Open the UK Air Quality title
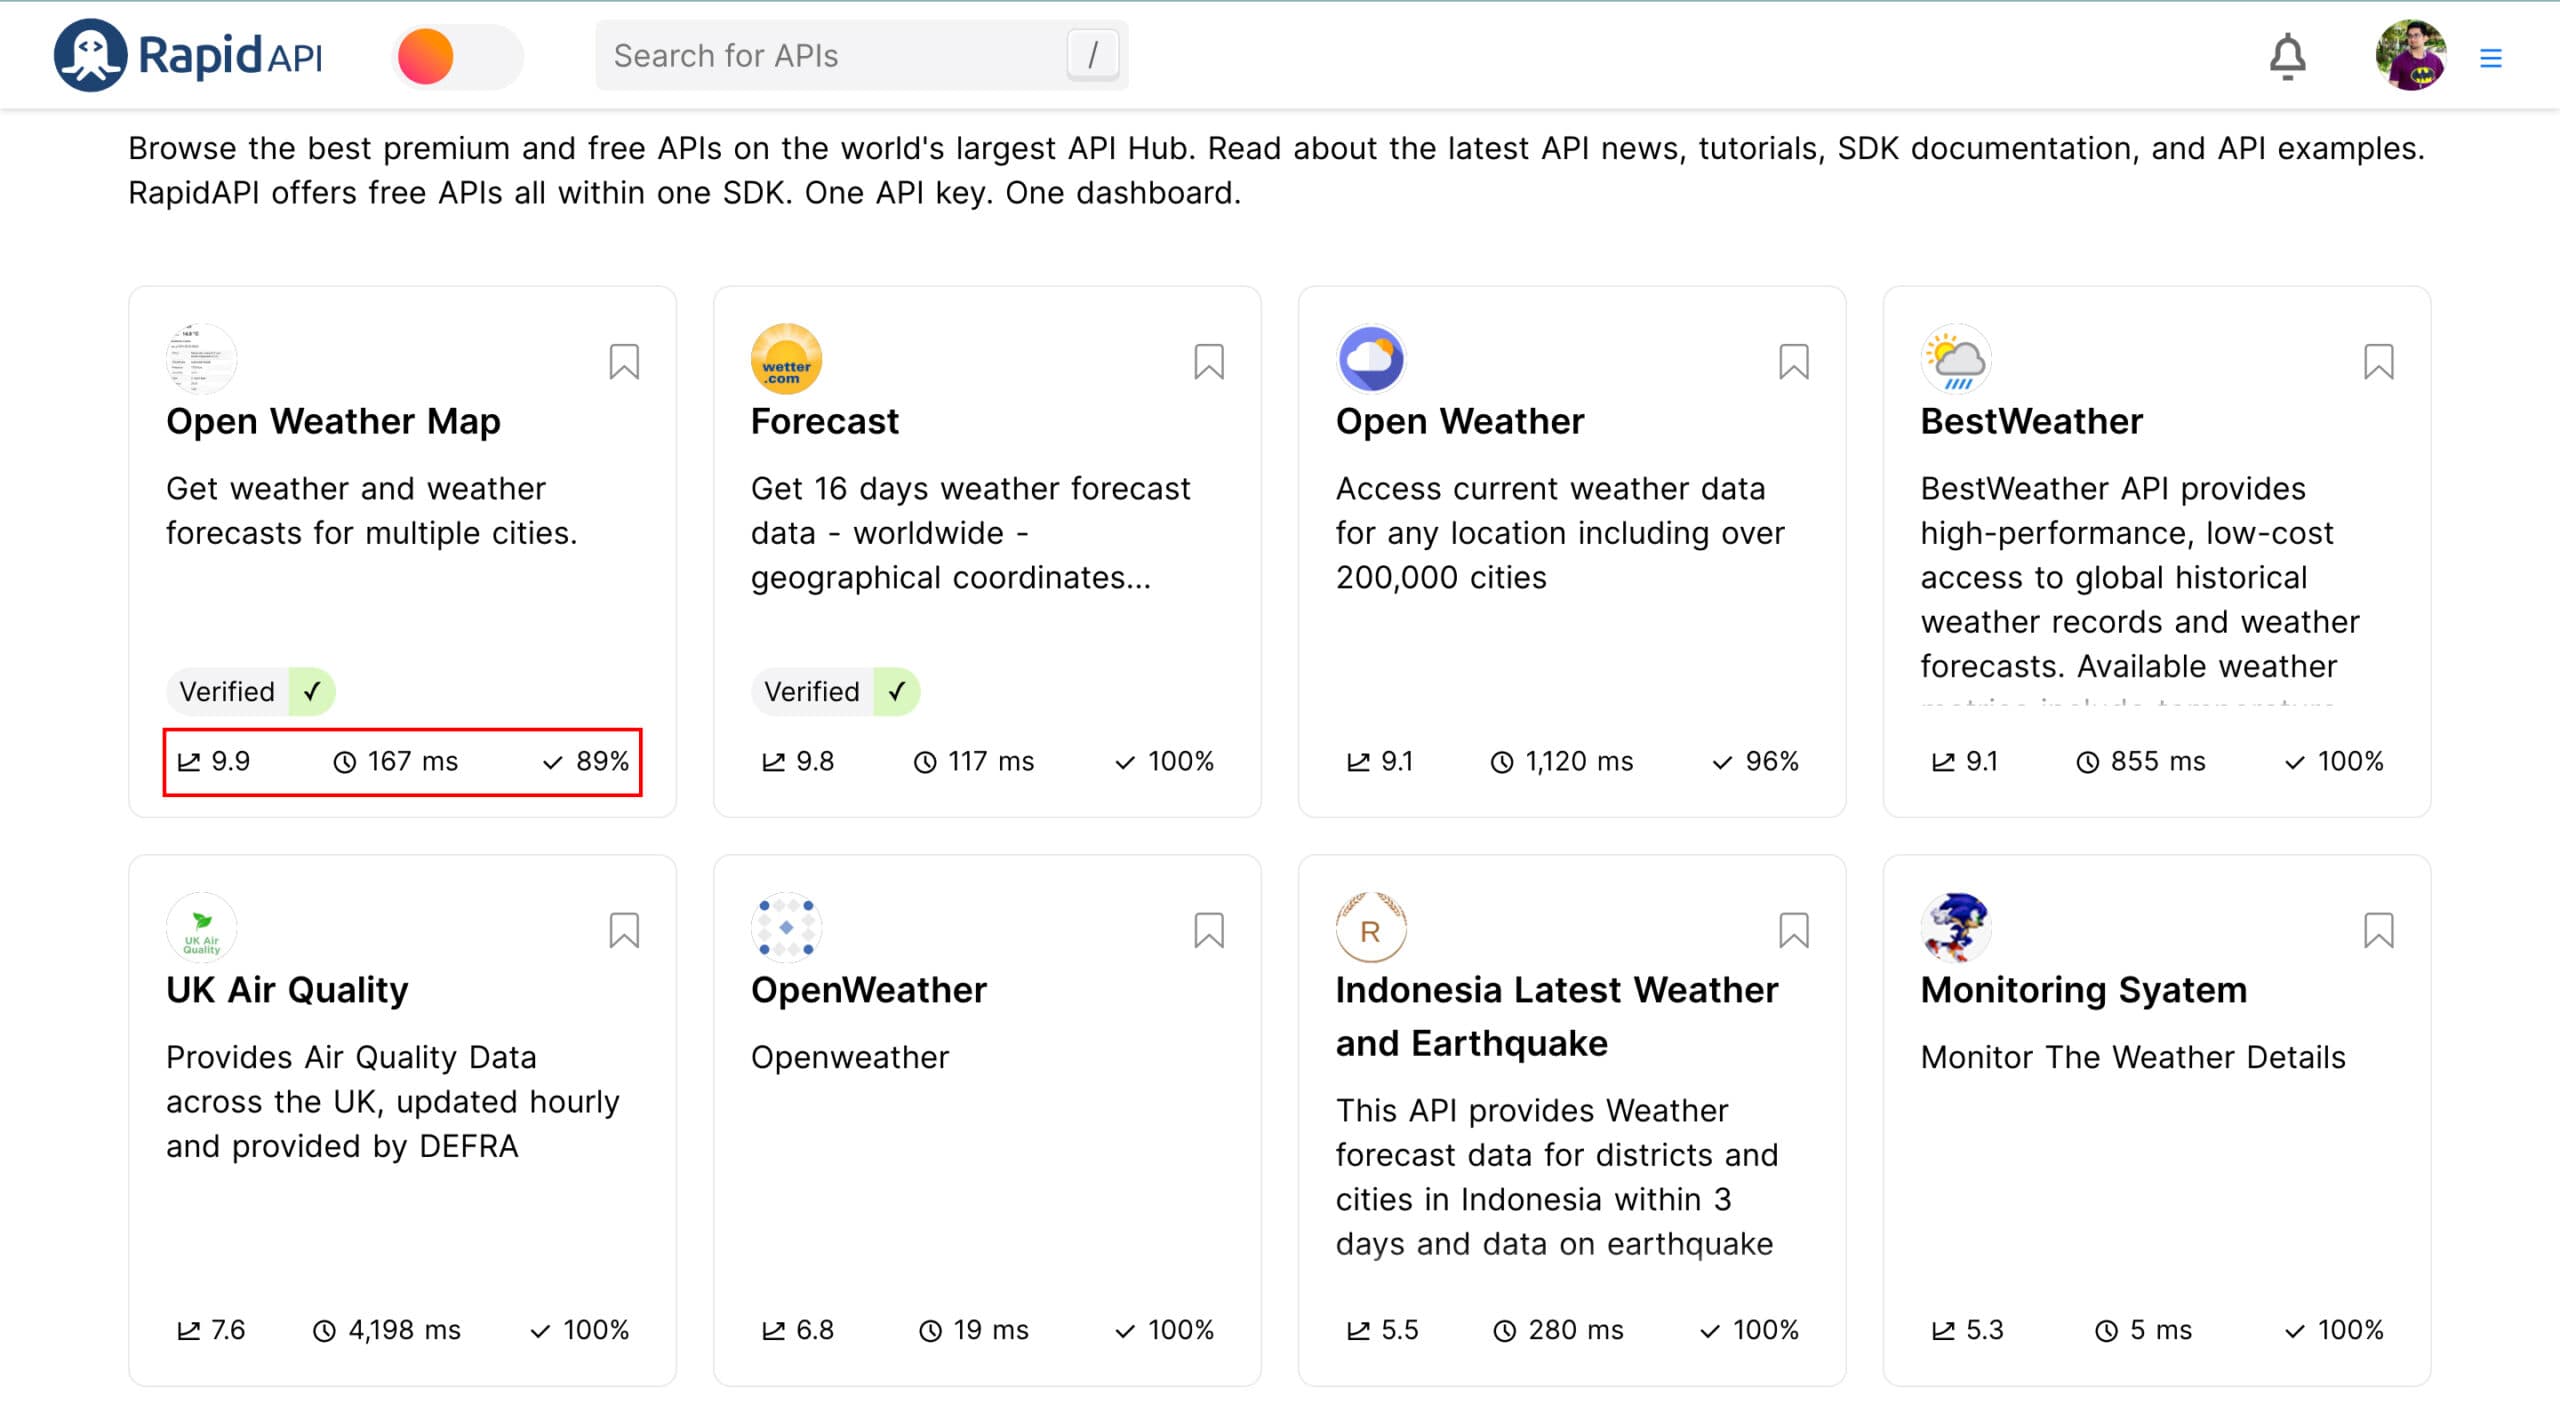The image size is (2560, 1404). click(x=287, y=990)
